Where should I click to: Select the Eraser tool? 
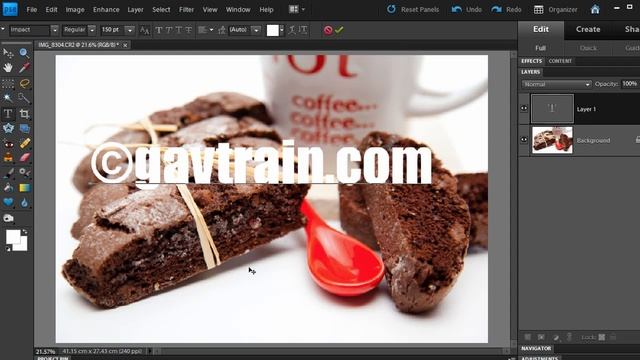tap(24, 158)
